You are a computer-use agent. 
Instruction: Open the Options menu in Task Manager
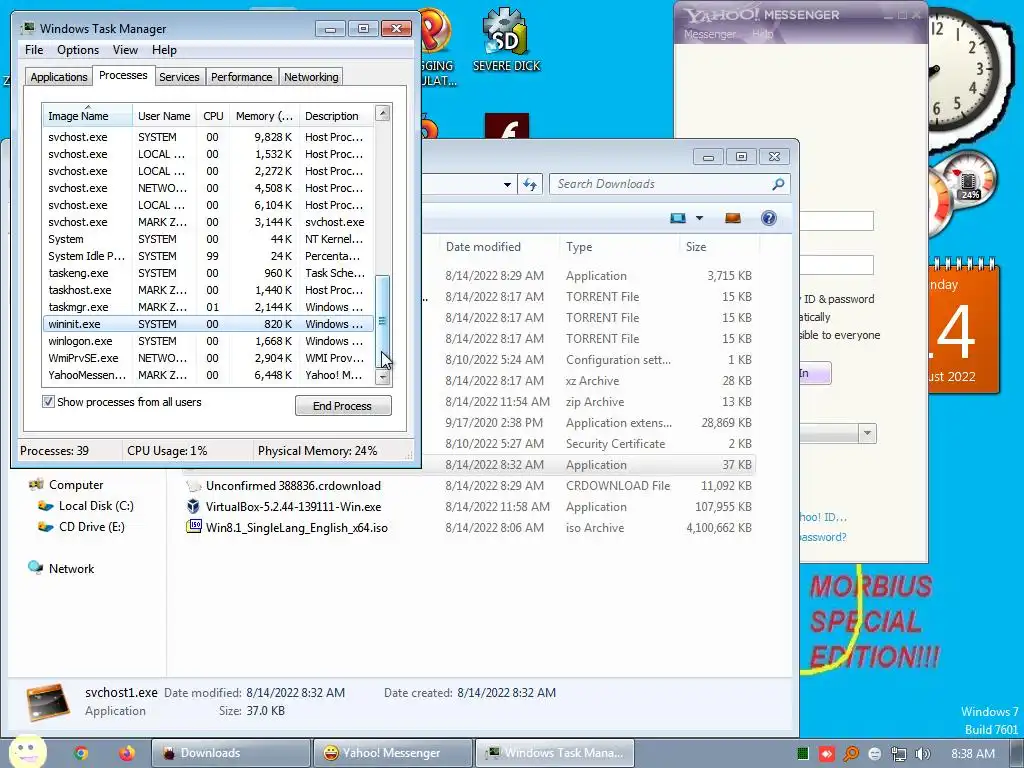point(78,50)
